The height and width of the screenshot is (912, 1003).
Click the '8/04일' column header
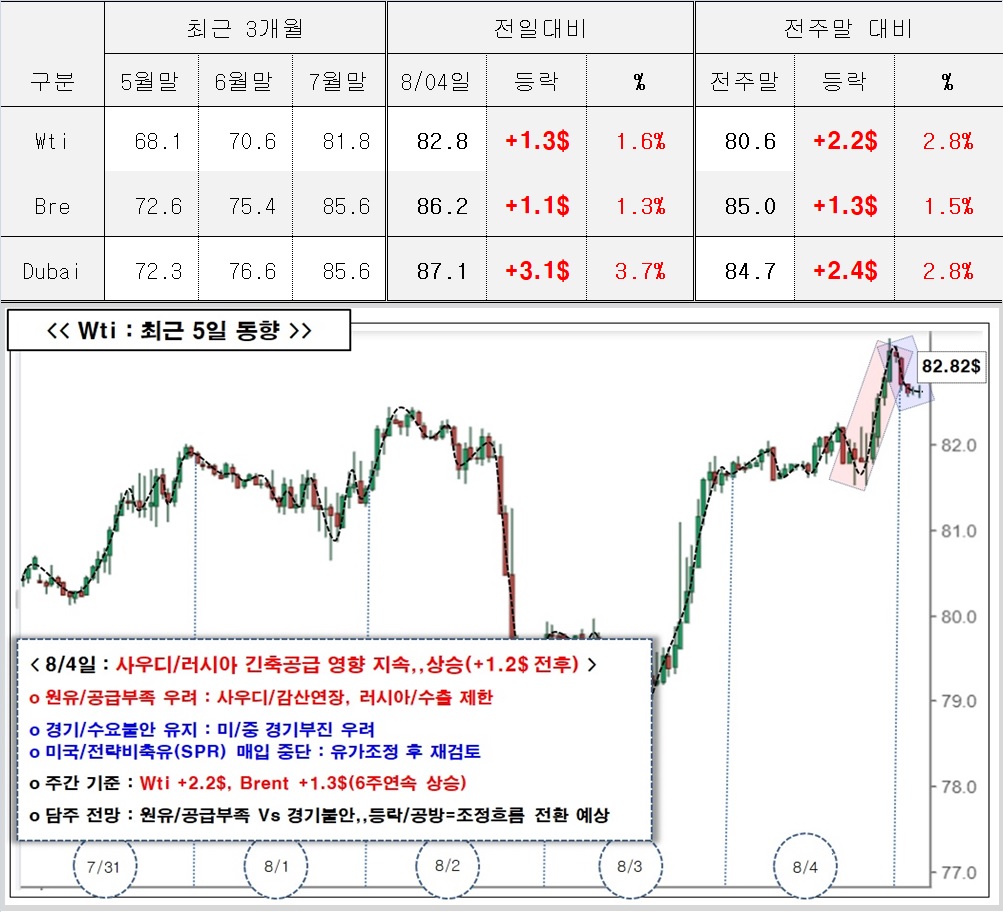click(436, 81)
